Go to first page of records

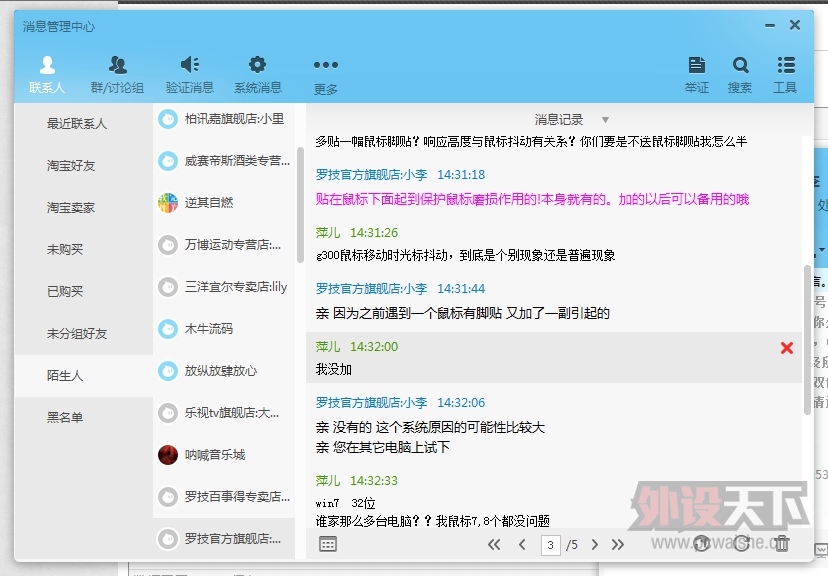pos(494,544)
